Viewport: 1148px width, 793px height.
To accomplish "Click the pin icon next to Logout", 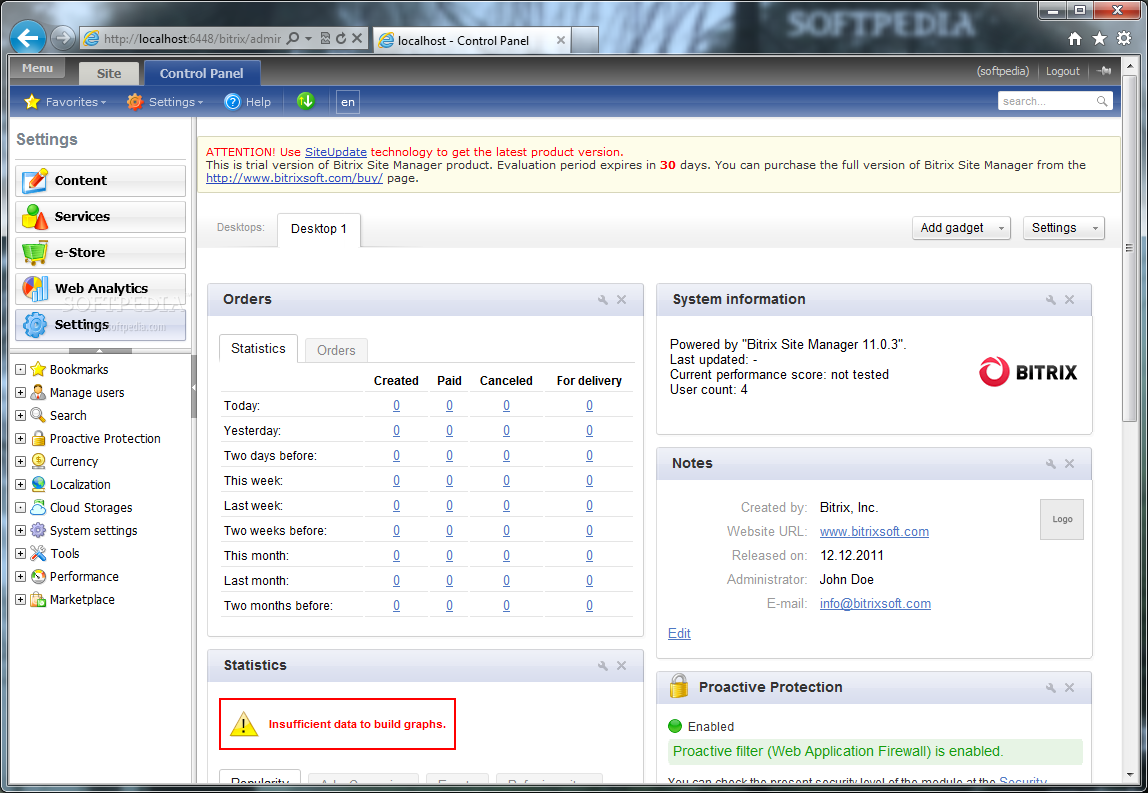I will [x=1105, y=71].
